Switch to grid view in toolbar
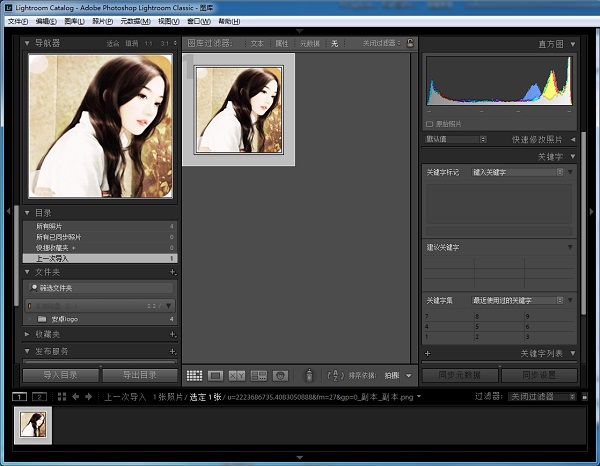The image size is (600, 466). point(194,375)
